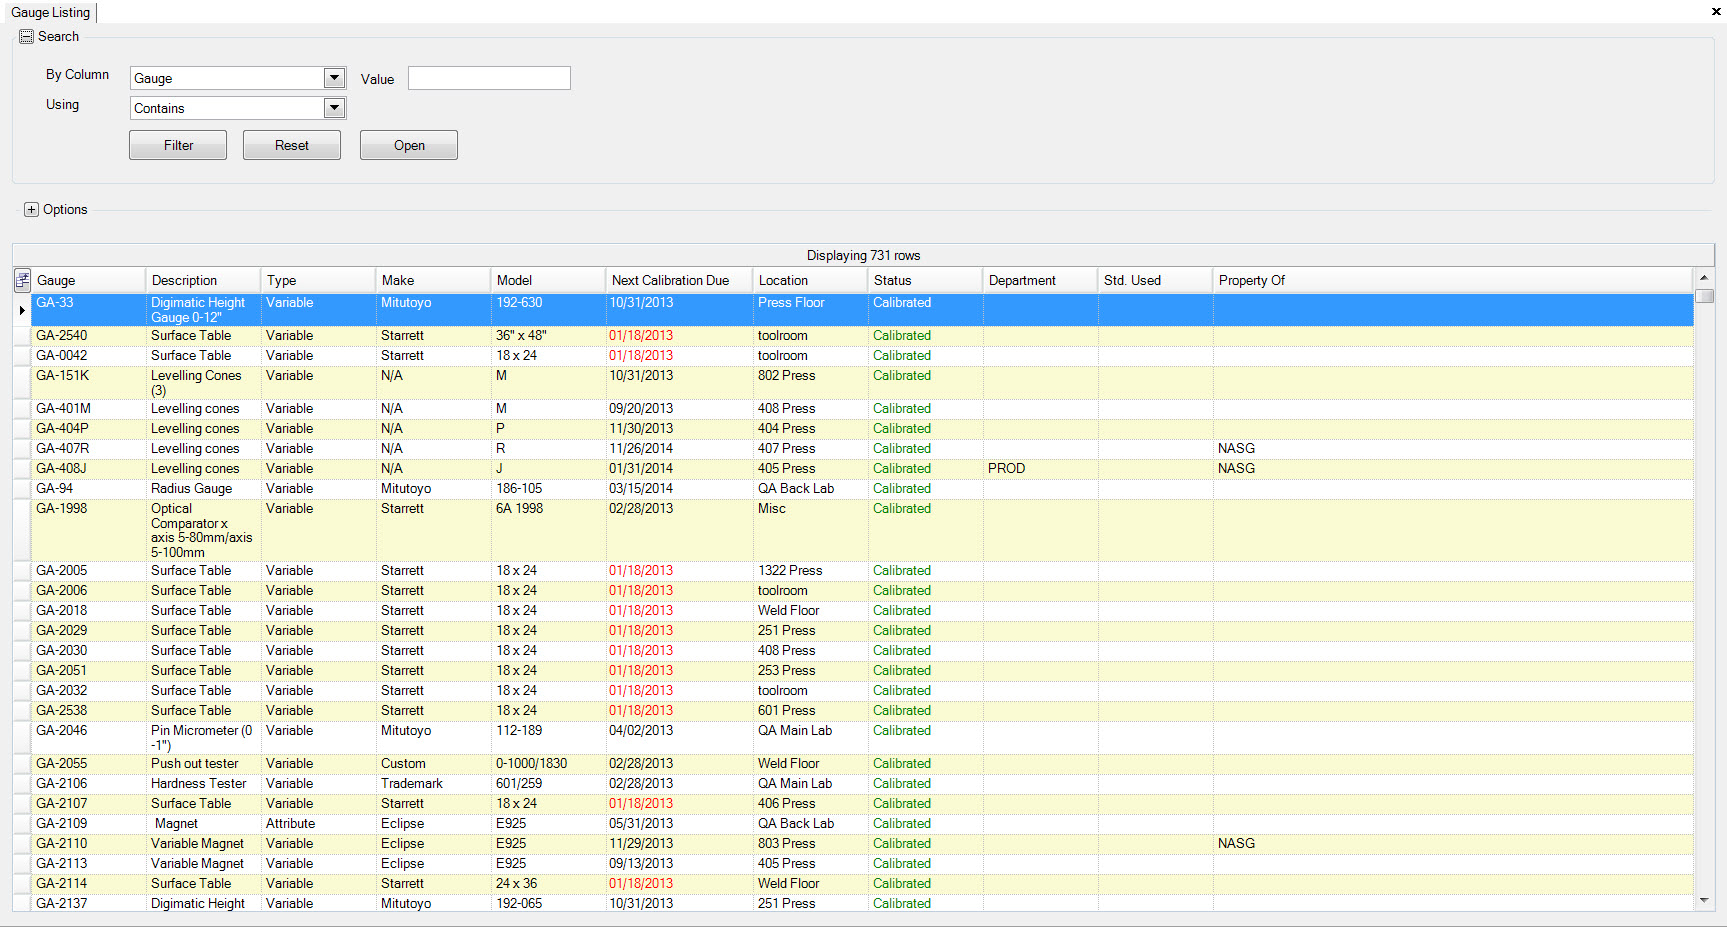Click the QA Back Lab cell for GA-94

click(811, 489)
